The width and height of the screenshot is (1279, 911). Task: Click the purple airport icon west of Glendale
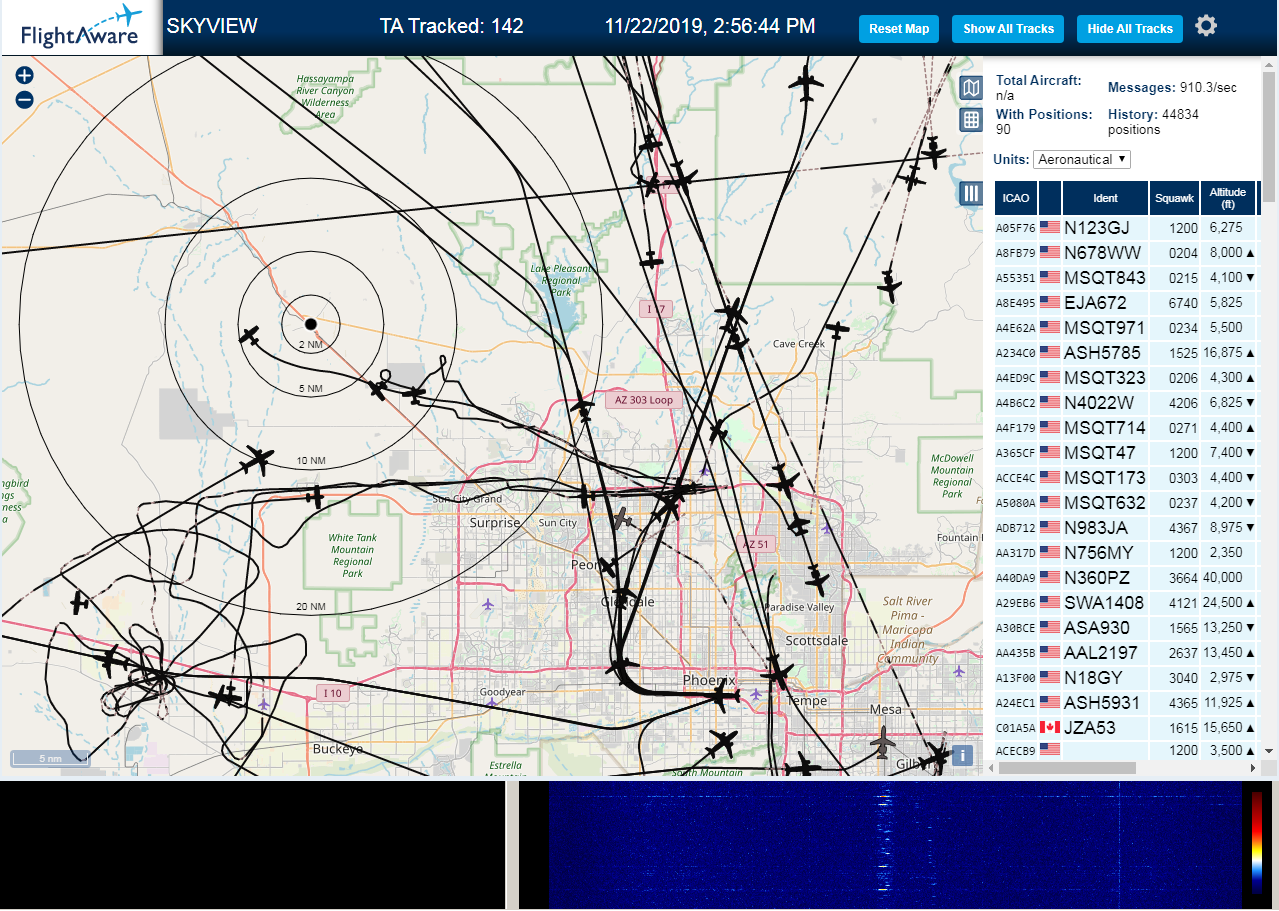[487, 604]
